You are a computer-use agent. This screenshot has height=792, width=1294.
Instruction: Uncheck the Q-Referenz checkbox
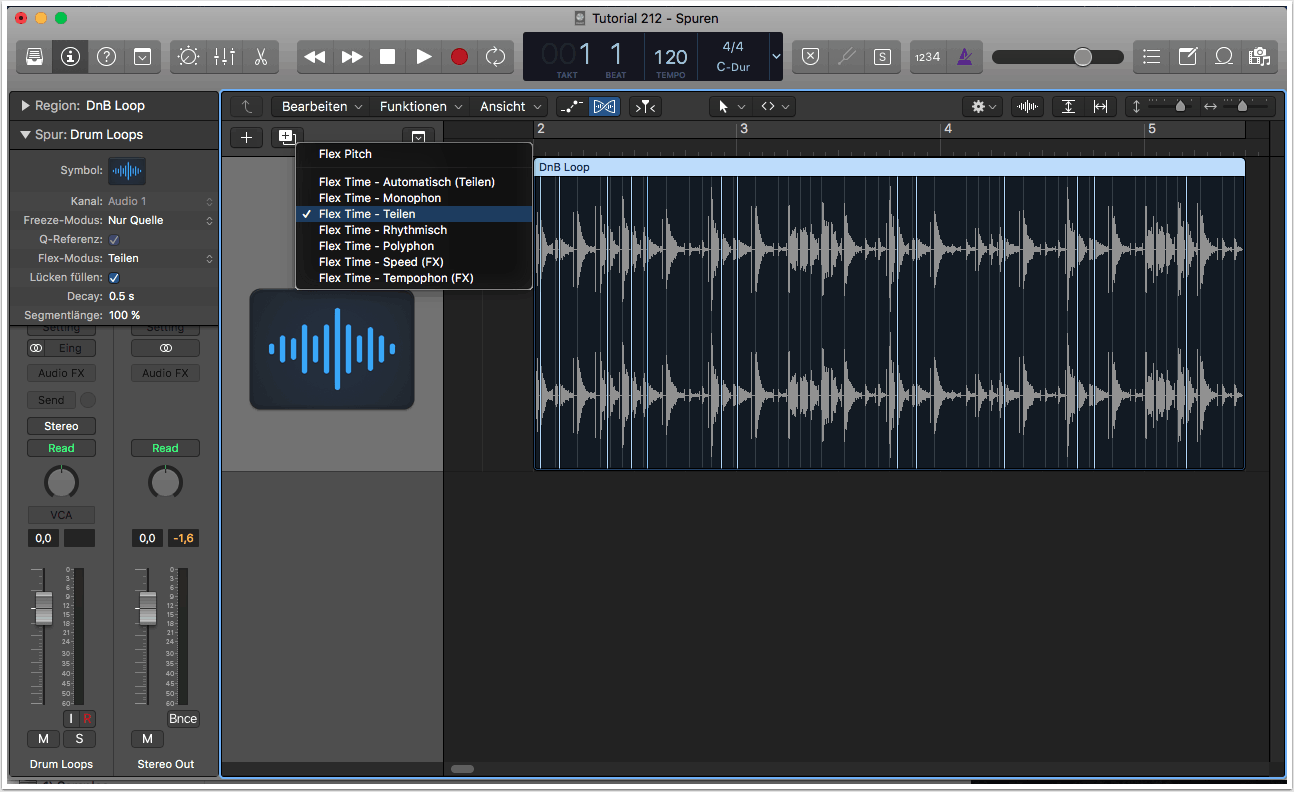point(114,239)
